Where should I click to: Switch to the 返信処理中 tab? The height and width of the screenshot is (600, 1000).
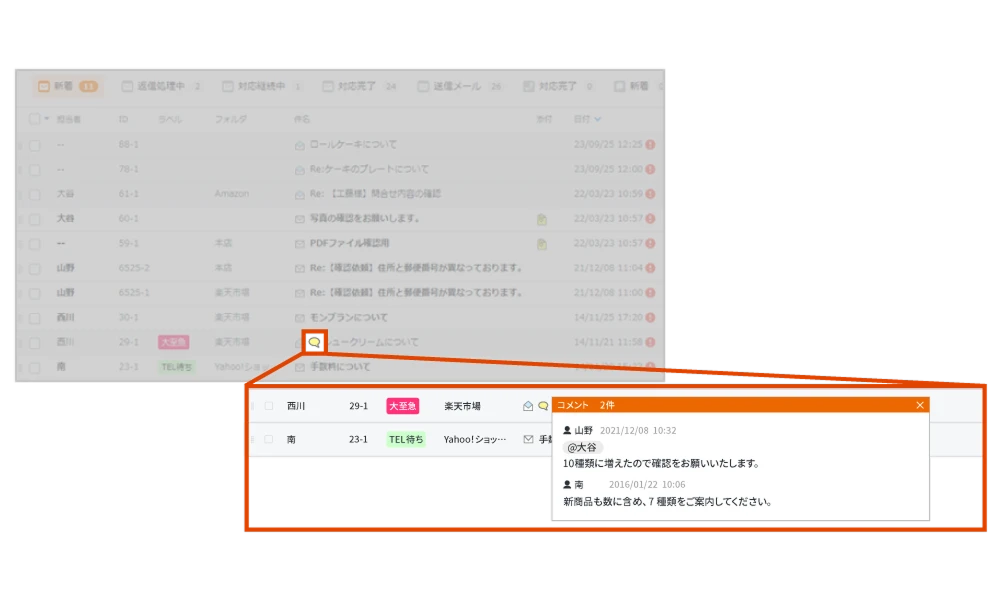[161, 86]
